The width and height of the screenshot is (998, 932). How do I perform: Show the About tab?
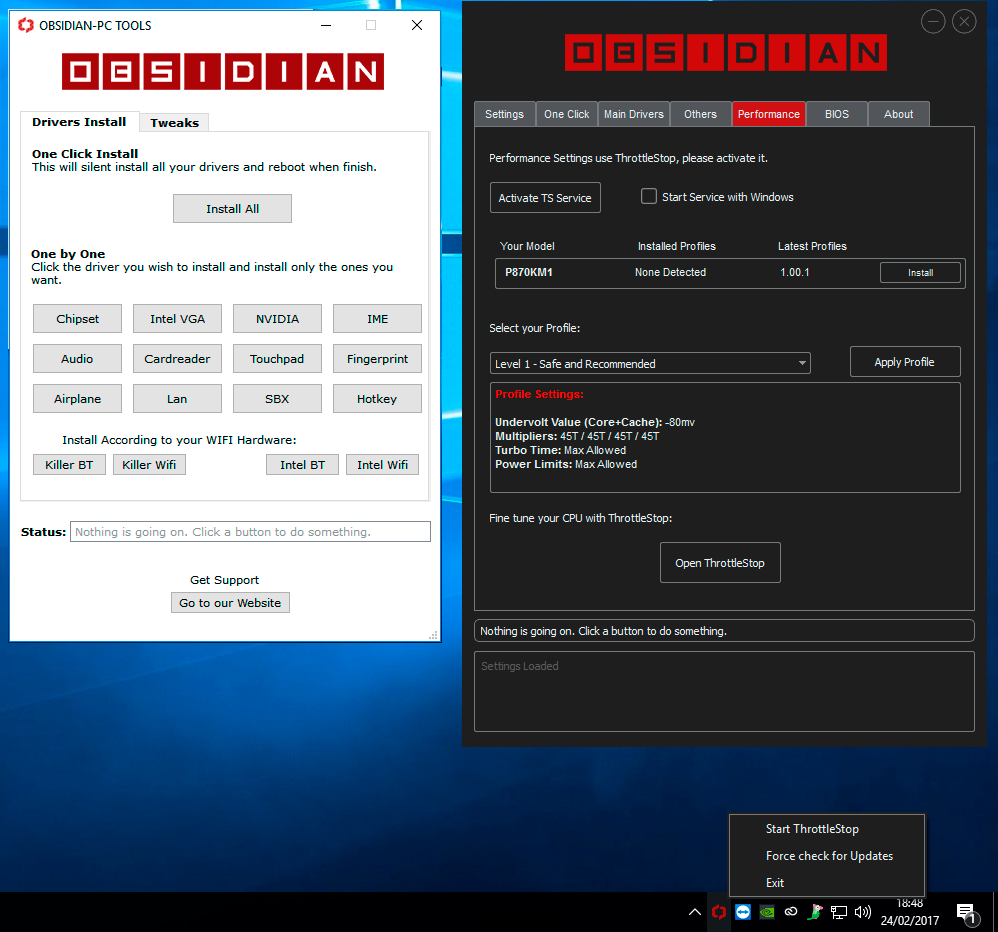tap(898, 114)
